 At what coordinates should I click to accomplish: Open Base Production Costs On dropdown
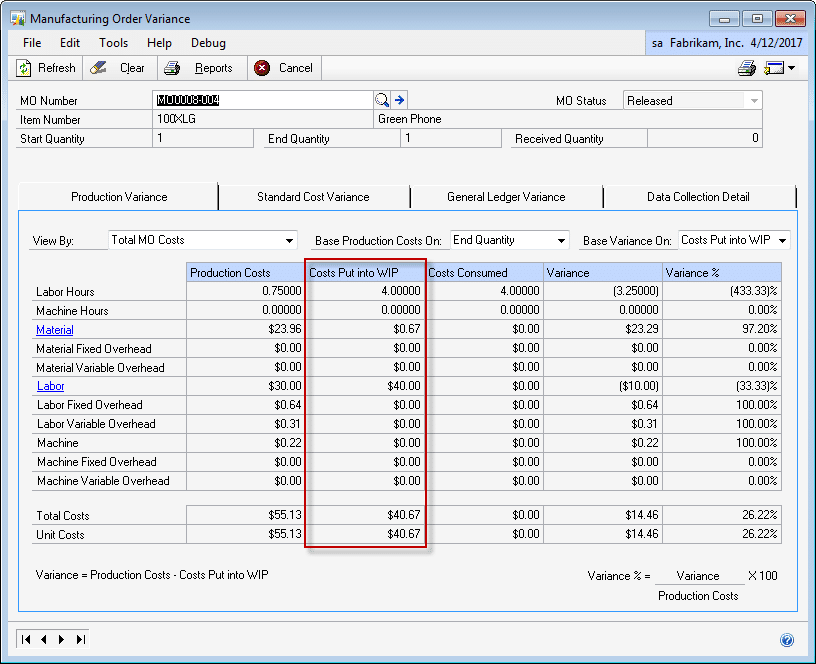pos(561,240)
